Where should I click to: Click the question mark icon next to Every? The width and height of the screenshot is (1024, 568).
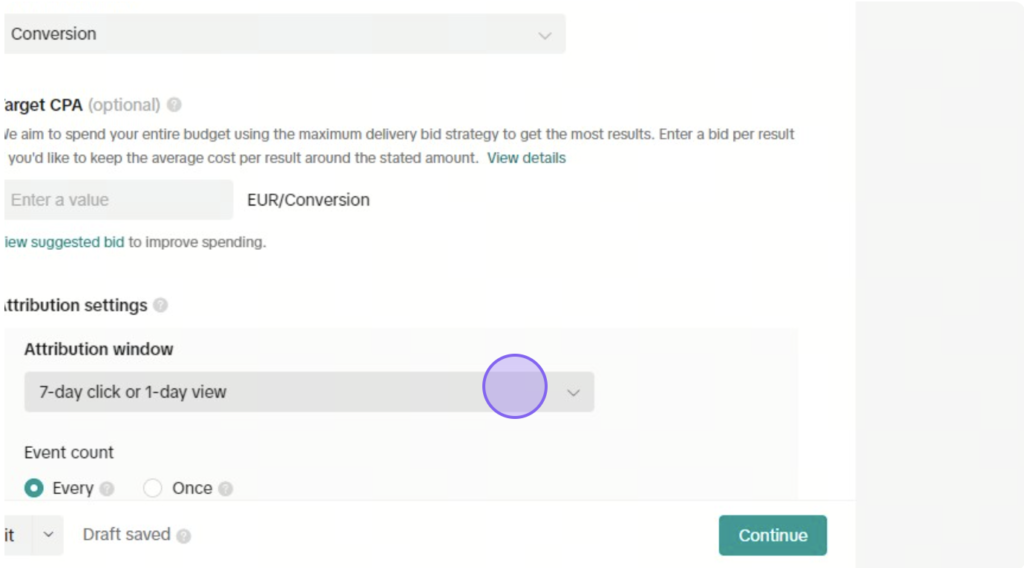pos(107,488)
